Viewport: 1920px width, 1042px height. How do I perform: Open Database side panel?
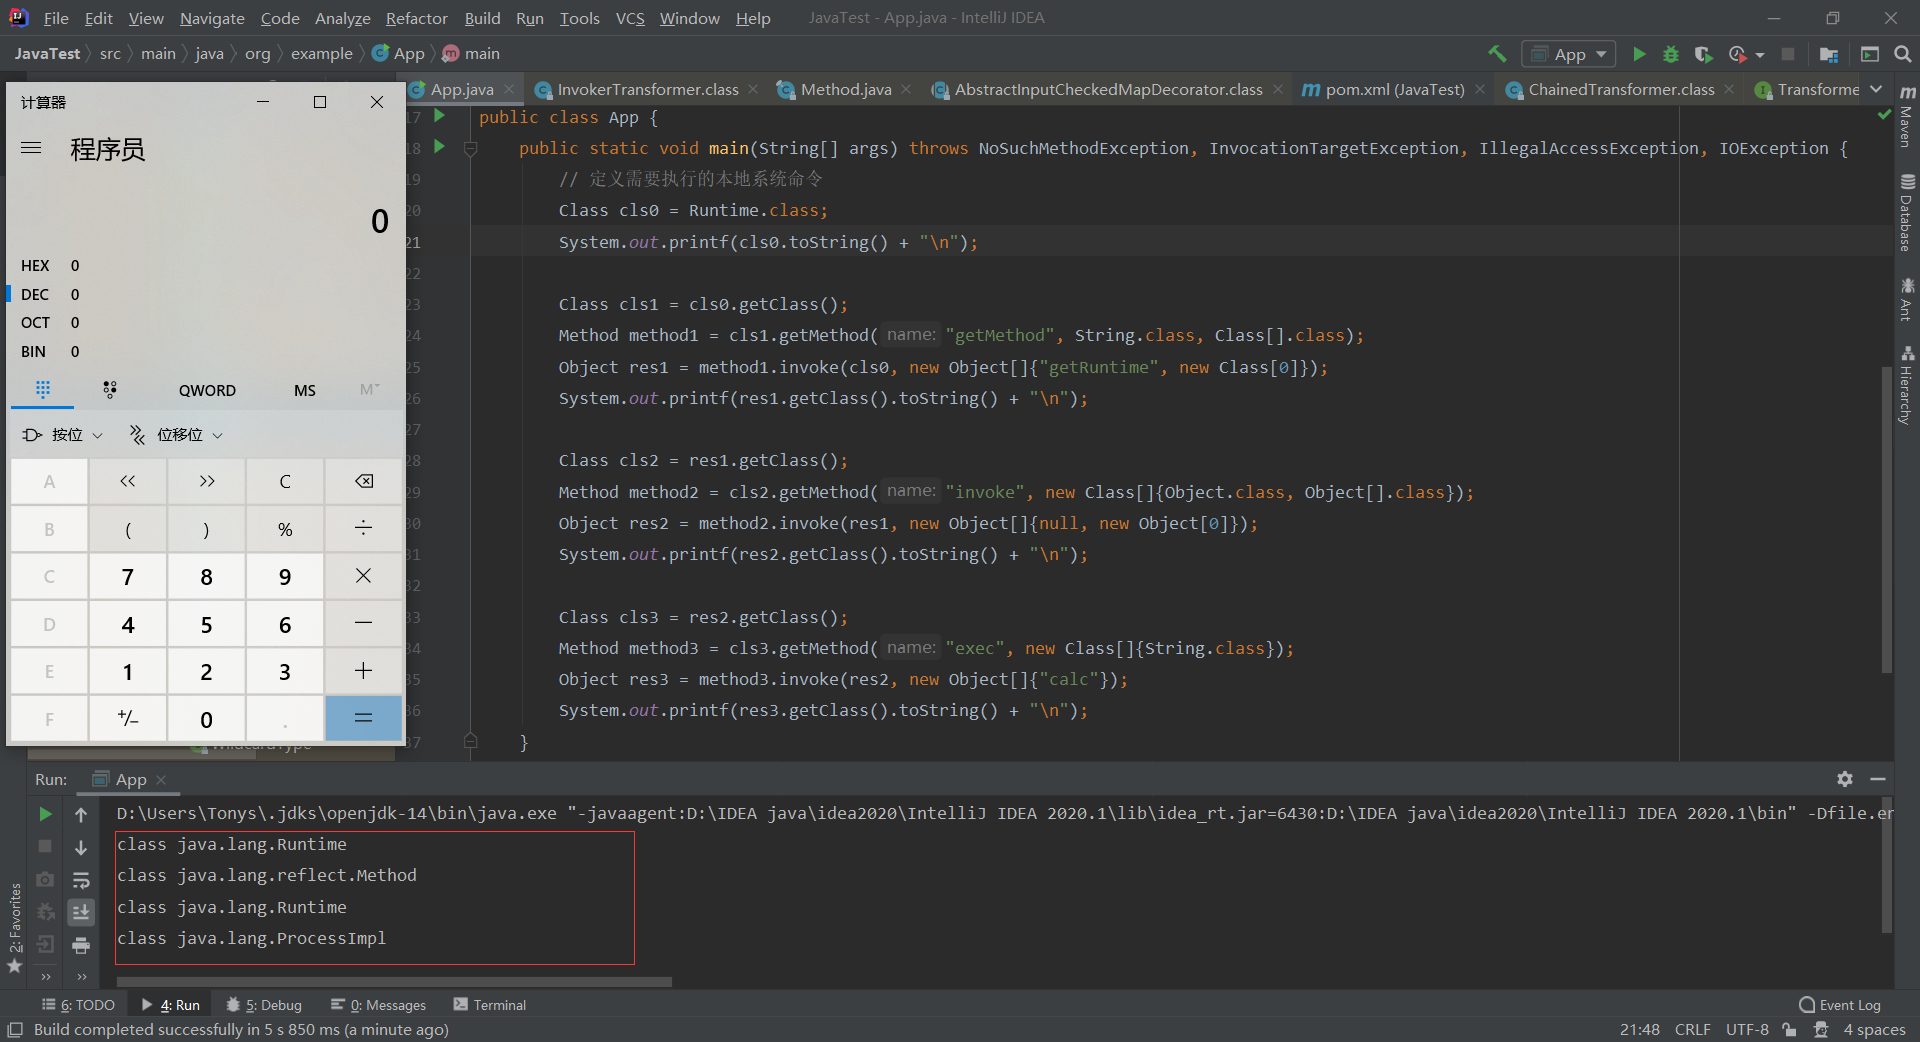[1906, 213]
